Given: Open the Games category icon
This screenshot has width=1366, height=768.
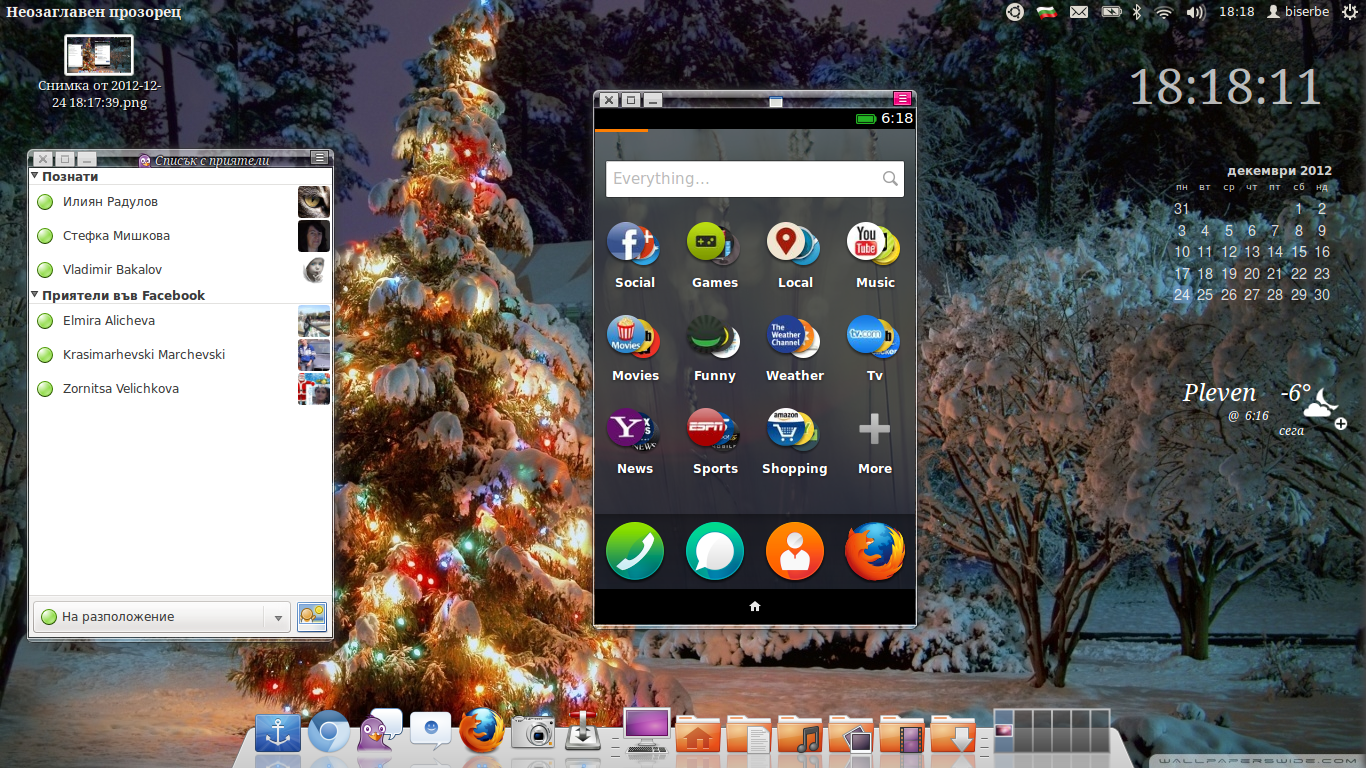Looking at the screenshot, I should click(x=714, y=244).
